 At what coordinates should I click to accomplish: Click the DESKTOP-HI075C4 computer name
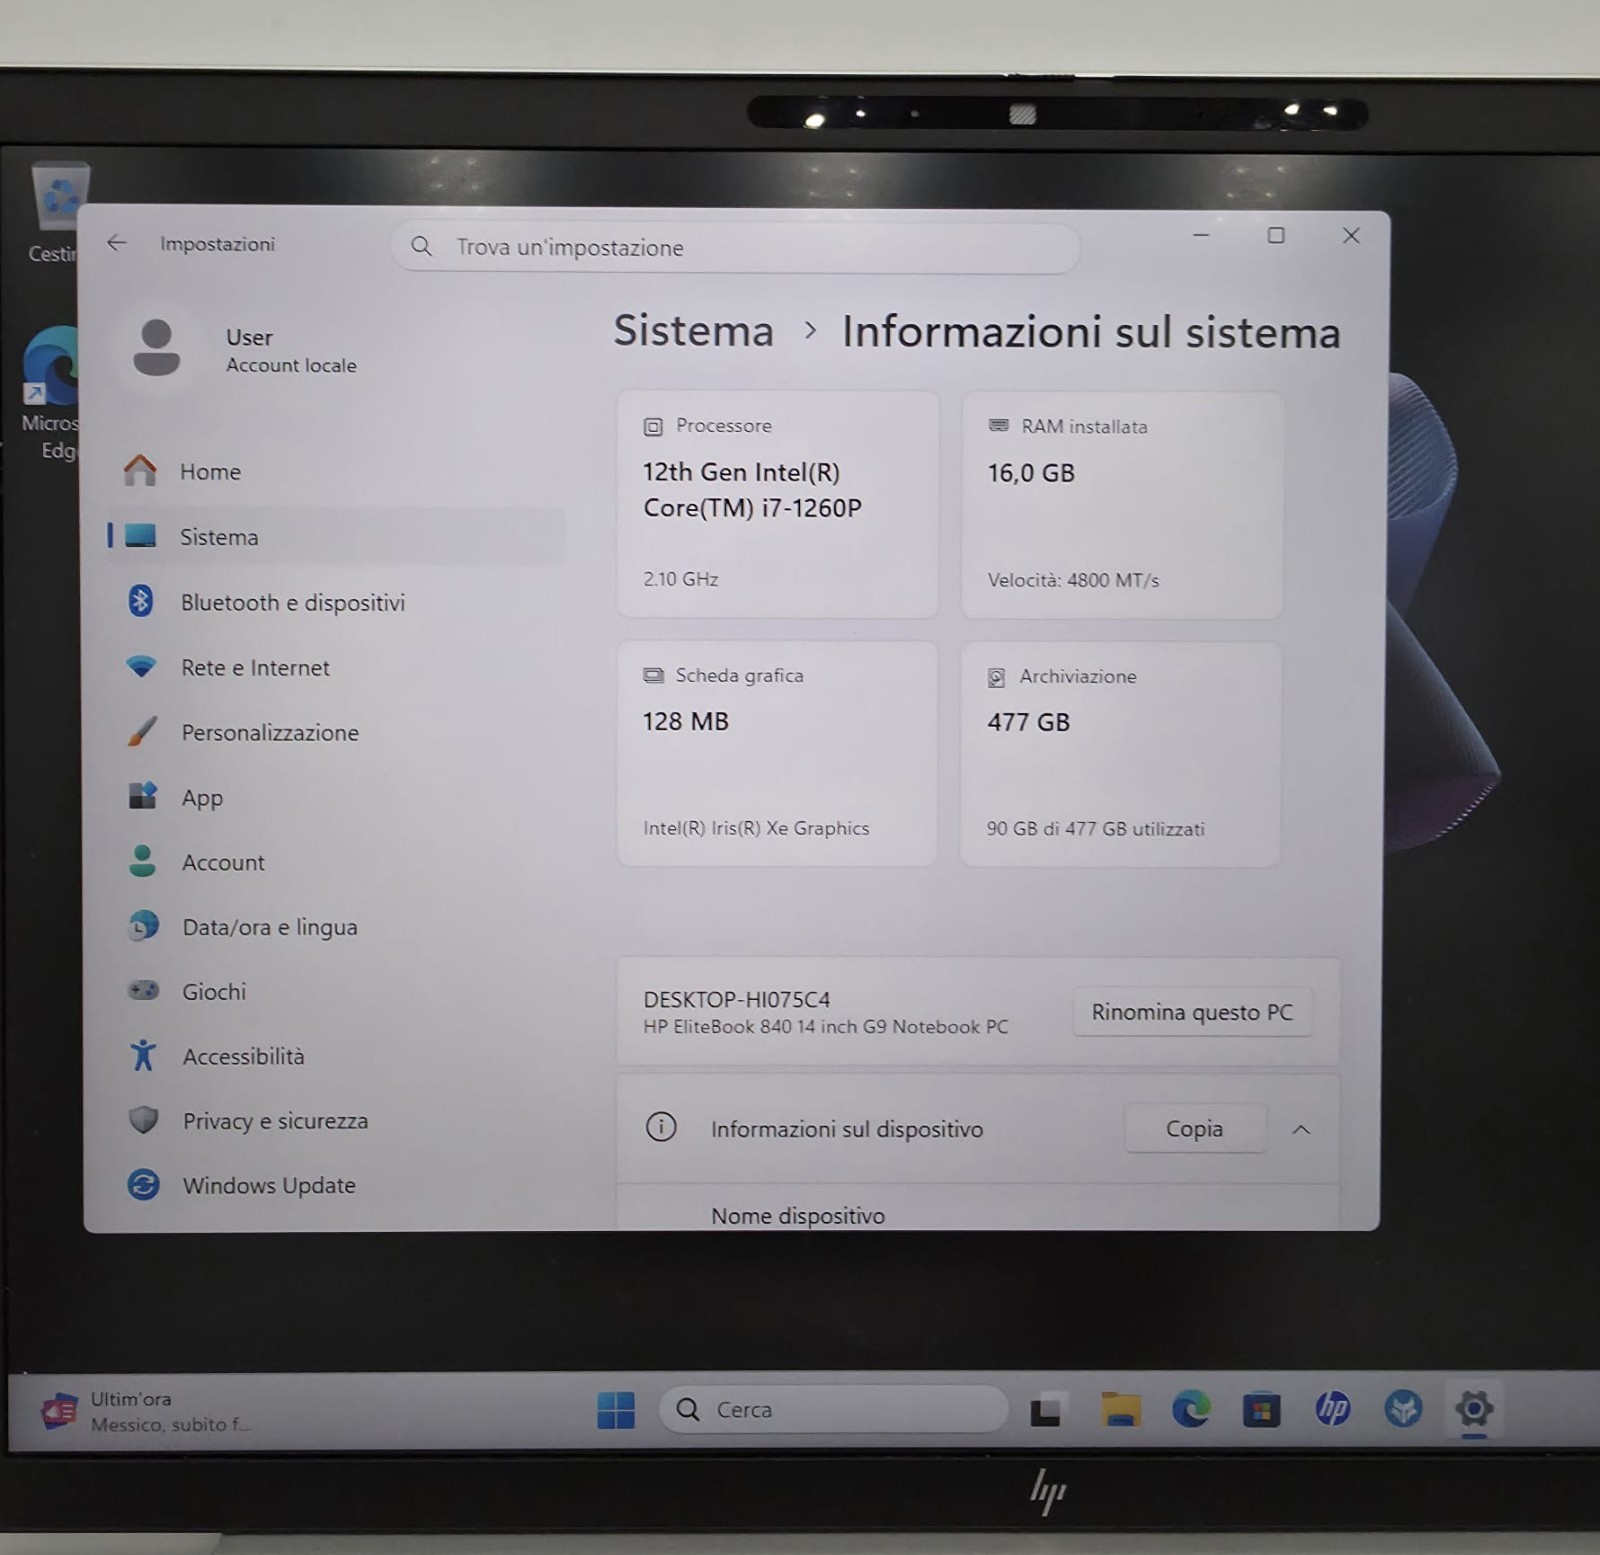tap(737, 999)
